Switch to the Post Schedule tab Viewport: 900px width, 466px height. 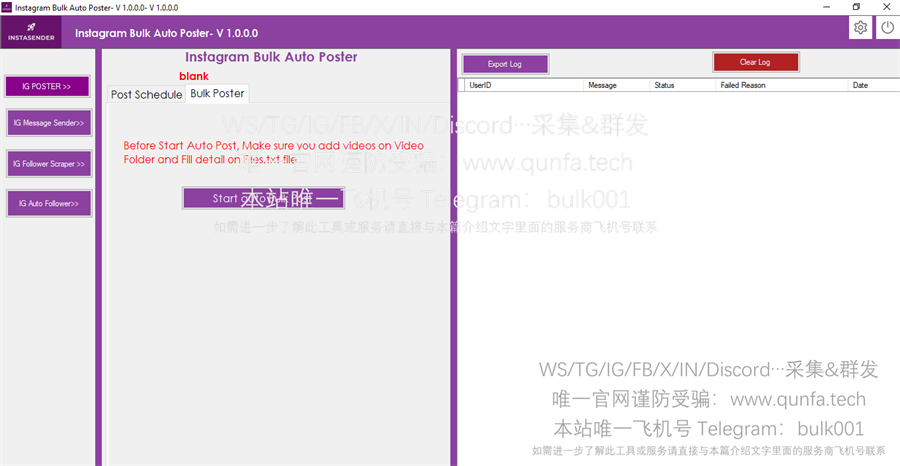pos(146,95)
